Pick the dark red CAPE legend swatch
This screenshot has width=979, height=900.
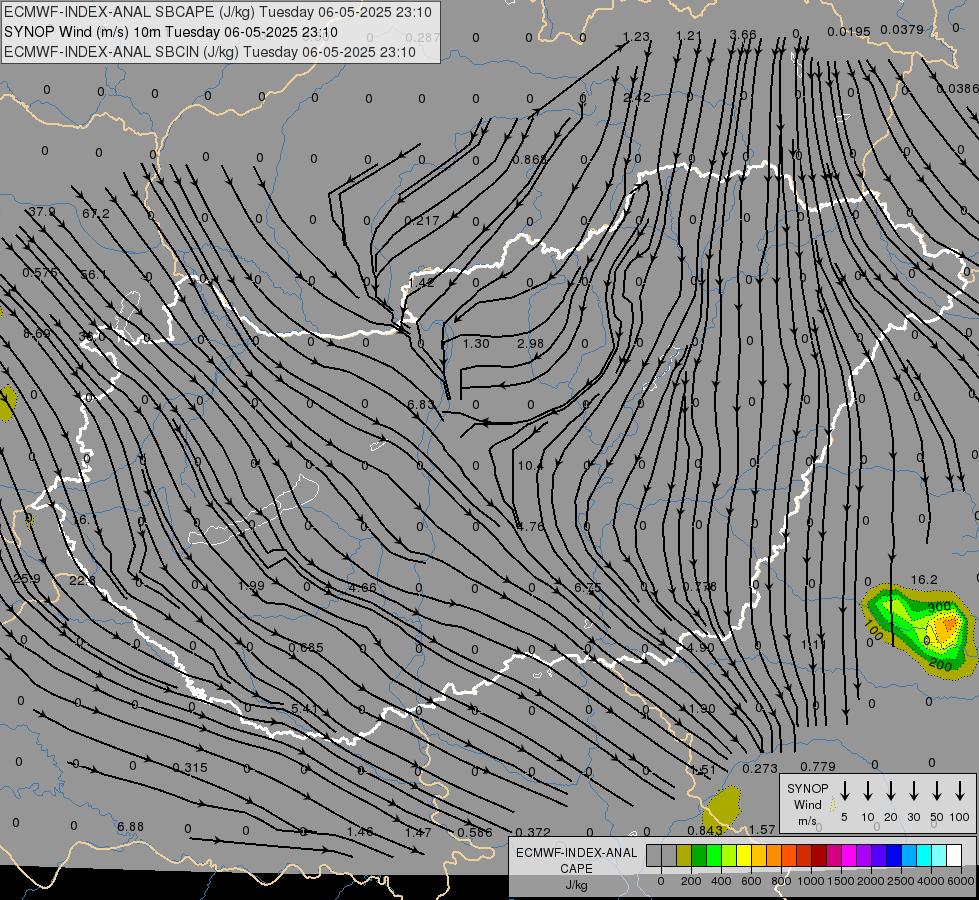point(819,856)
